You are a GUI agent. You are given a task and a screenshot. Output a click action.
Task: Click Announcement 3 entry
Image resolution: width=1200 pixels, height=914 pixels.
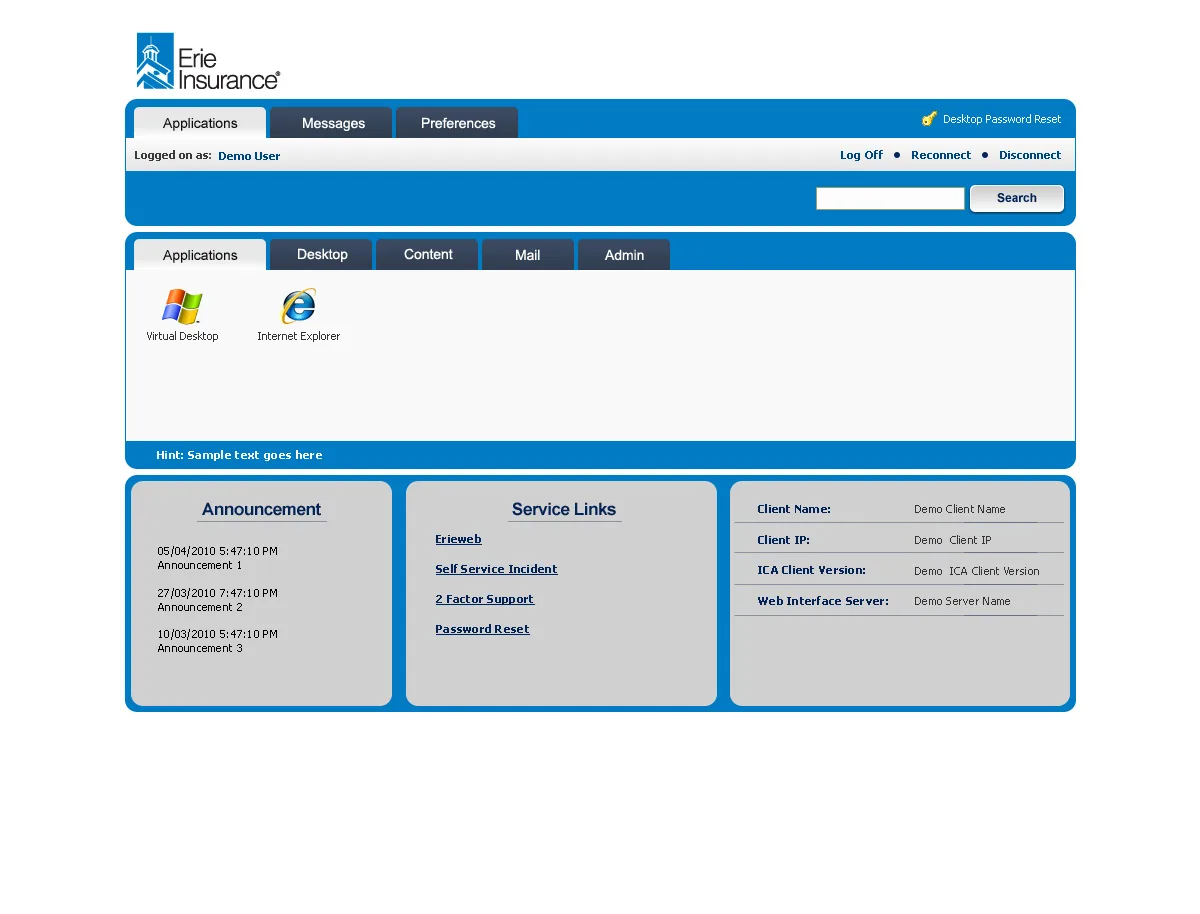(200, 648)
